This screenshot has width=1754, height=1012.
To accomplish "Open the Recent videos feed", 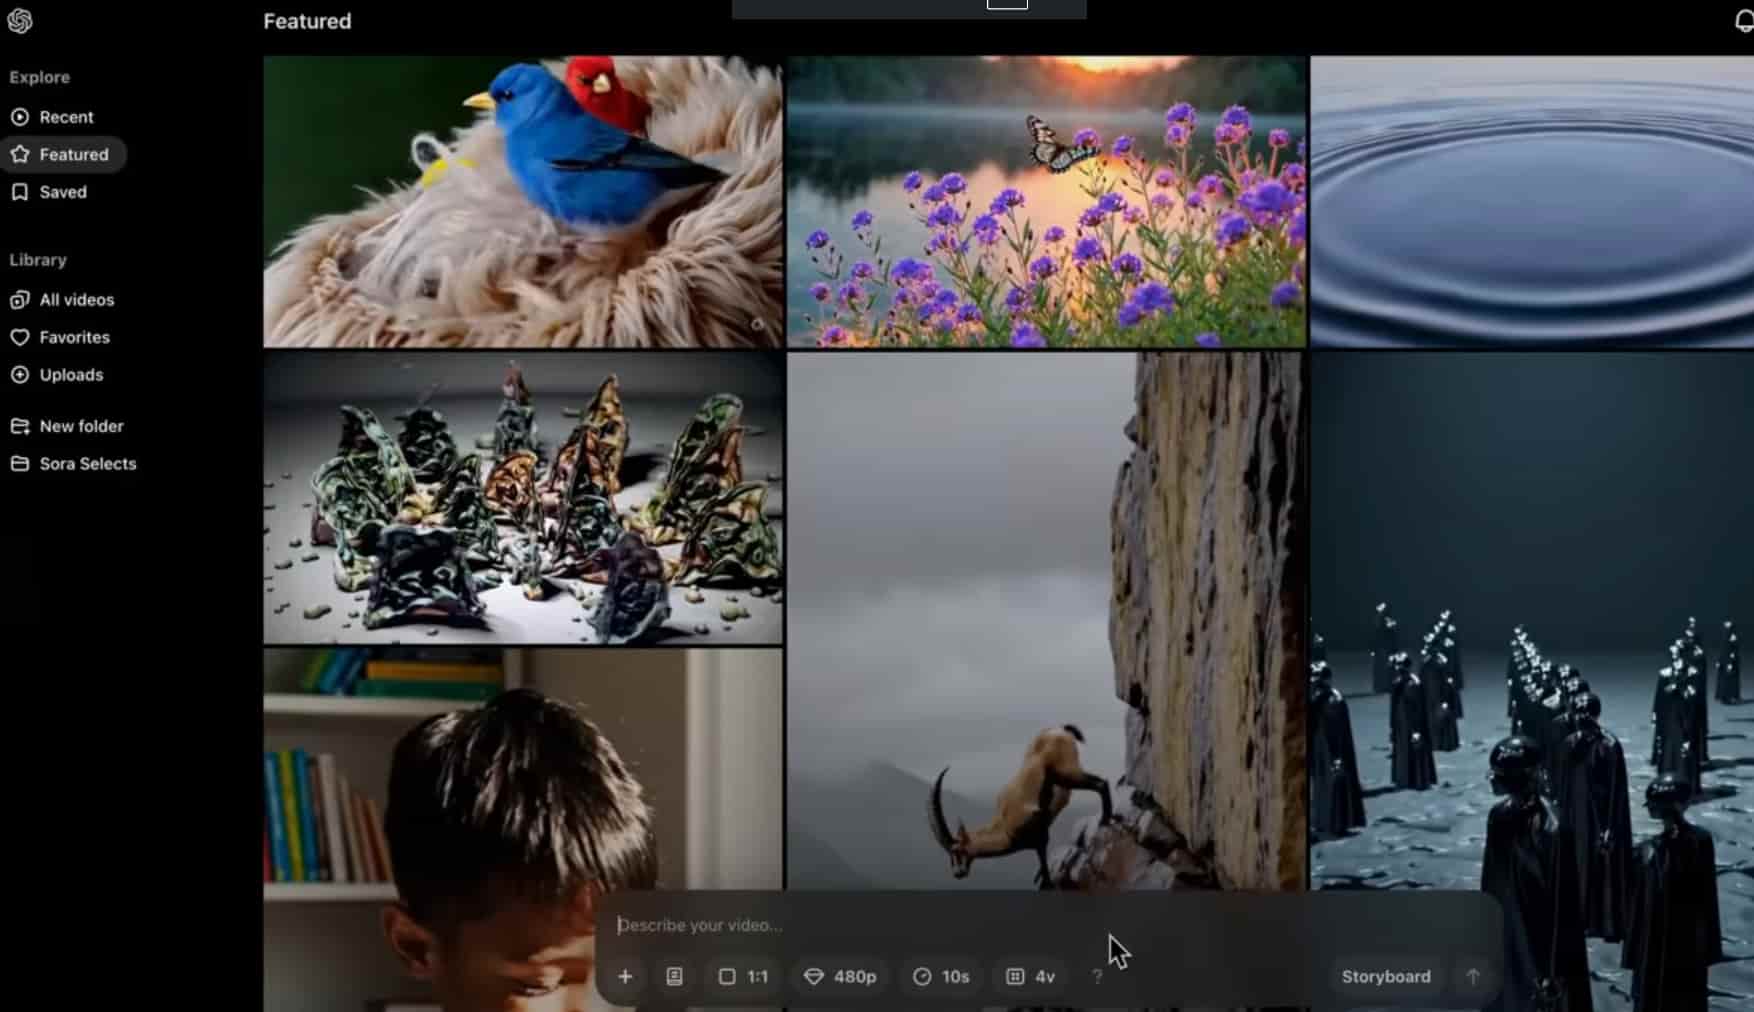I will (52, 117).
